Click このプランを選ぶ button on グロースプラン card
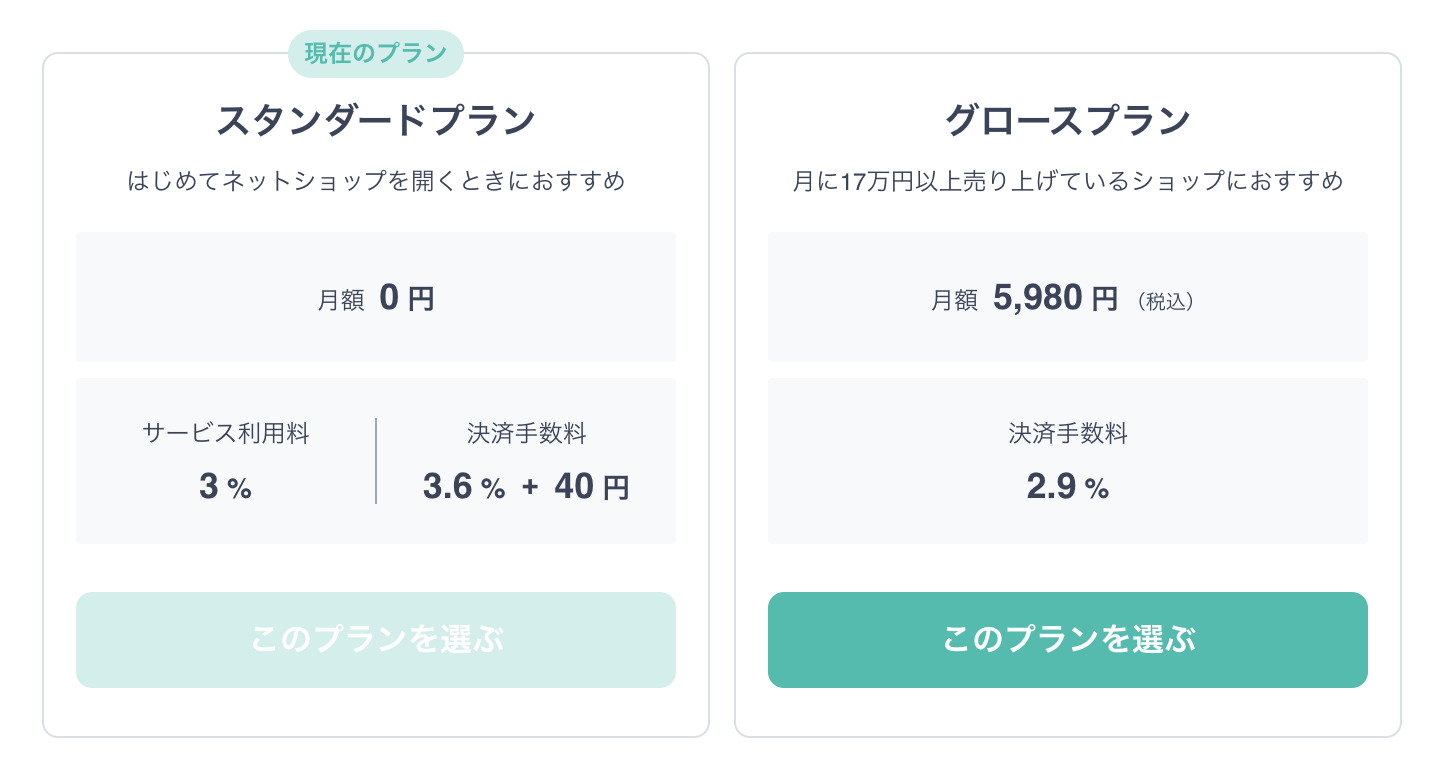 click(1067, 640)
